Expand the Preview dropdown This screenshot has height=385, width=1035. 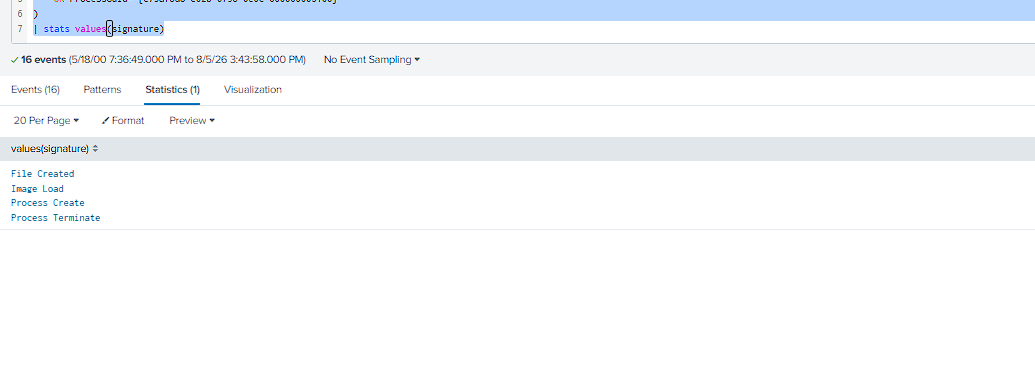click(192, 121)
